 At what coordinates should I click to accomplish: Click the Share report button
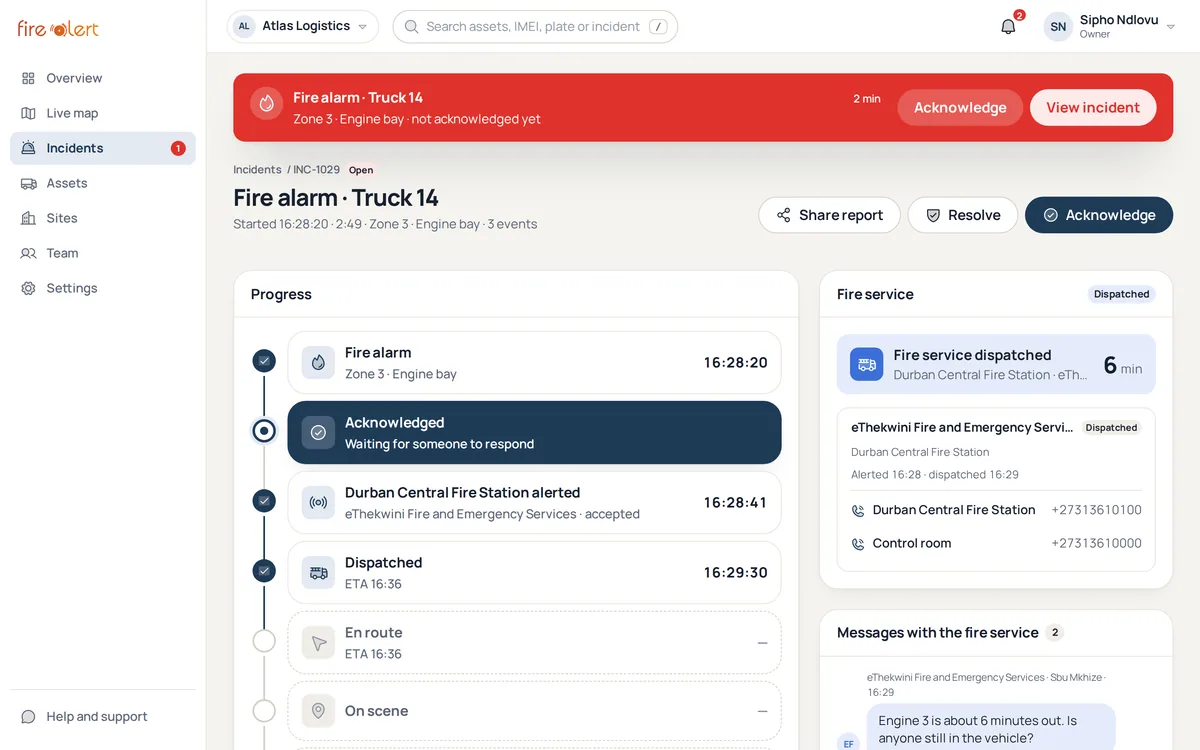coord(829,215)
